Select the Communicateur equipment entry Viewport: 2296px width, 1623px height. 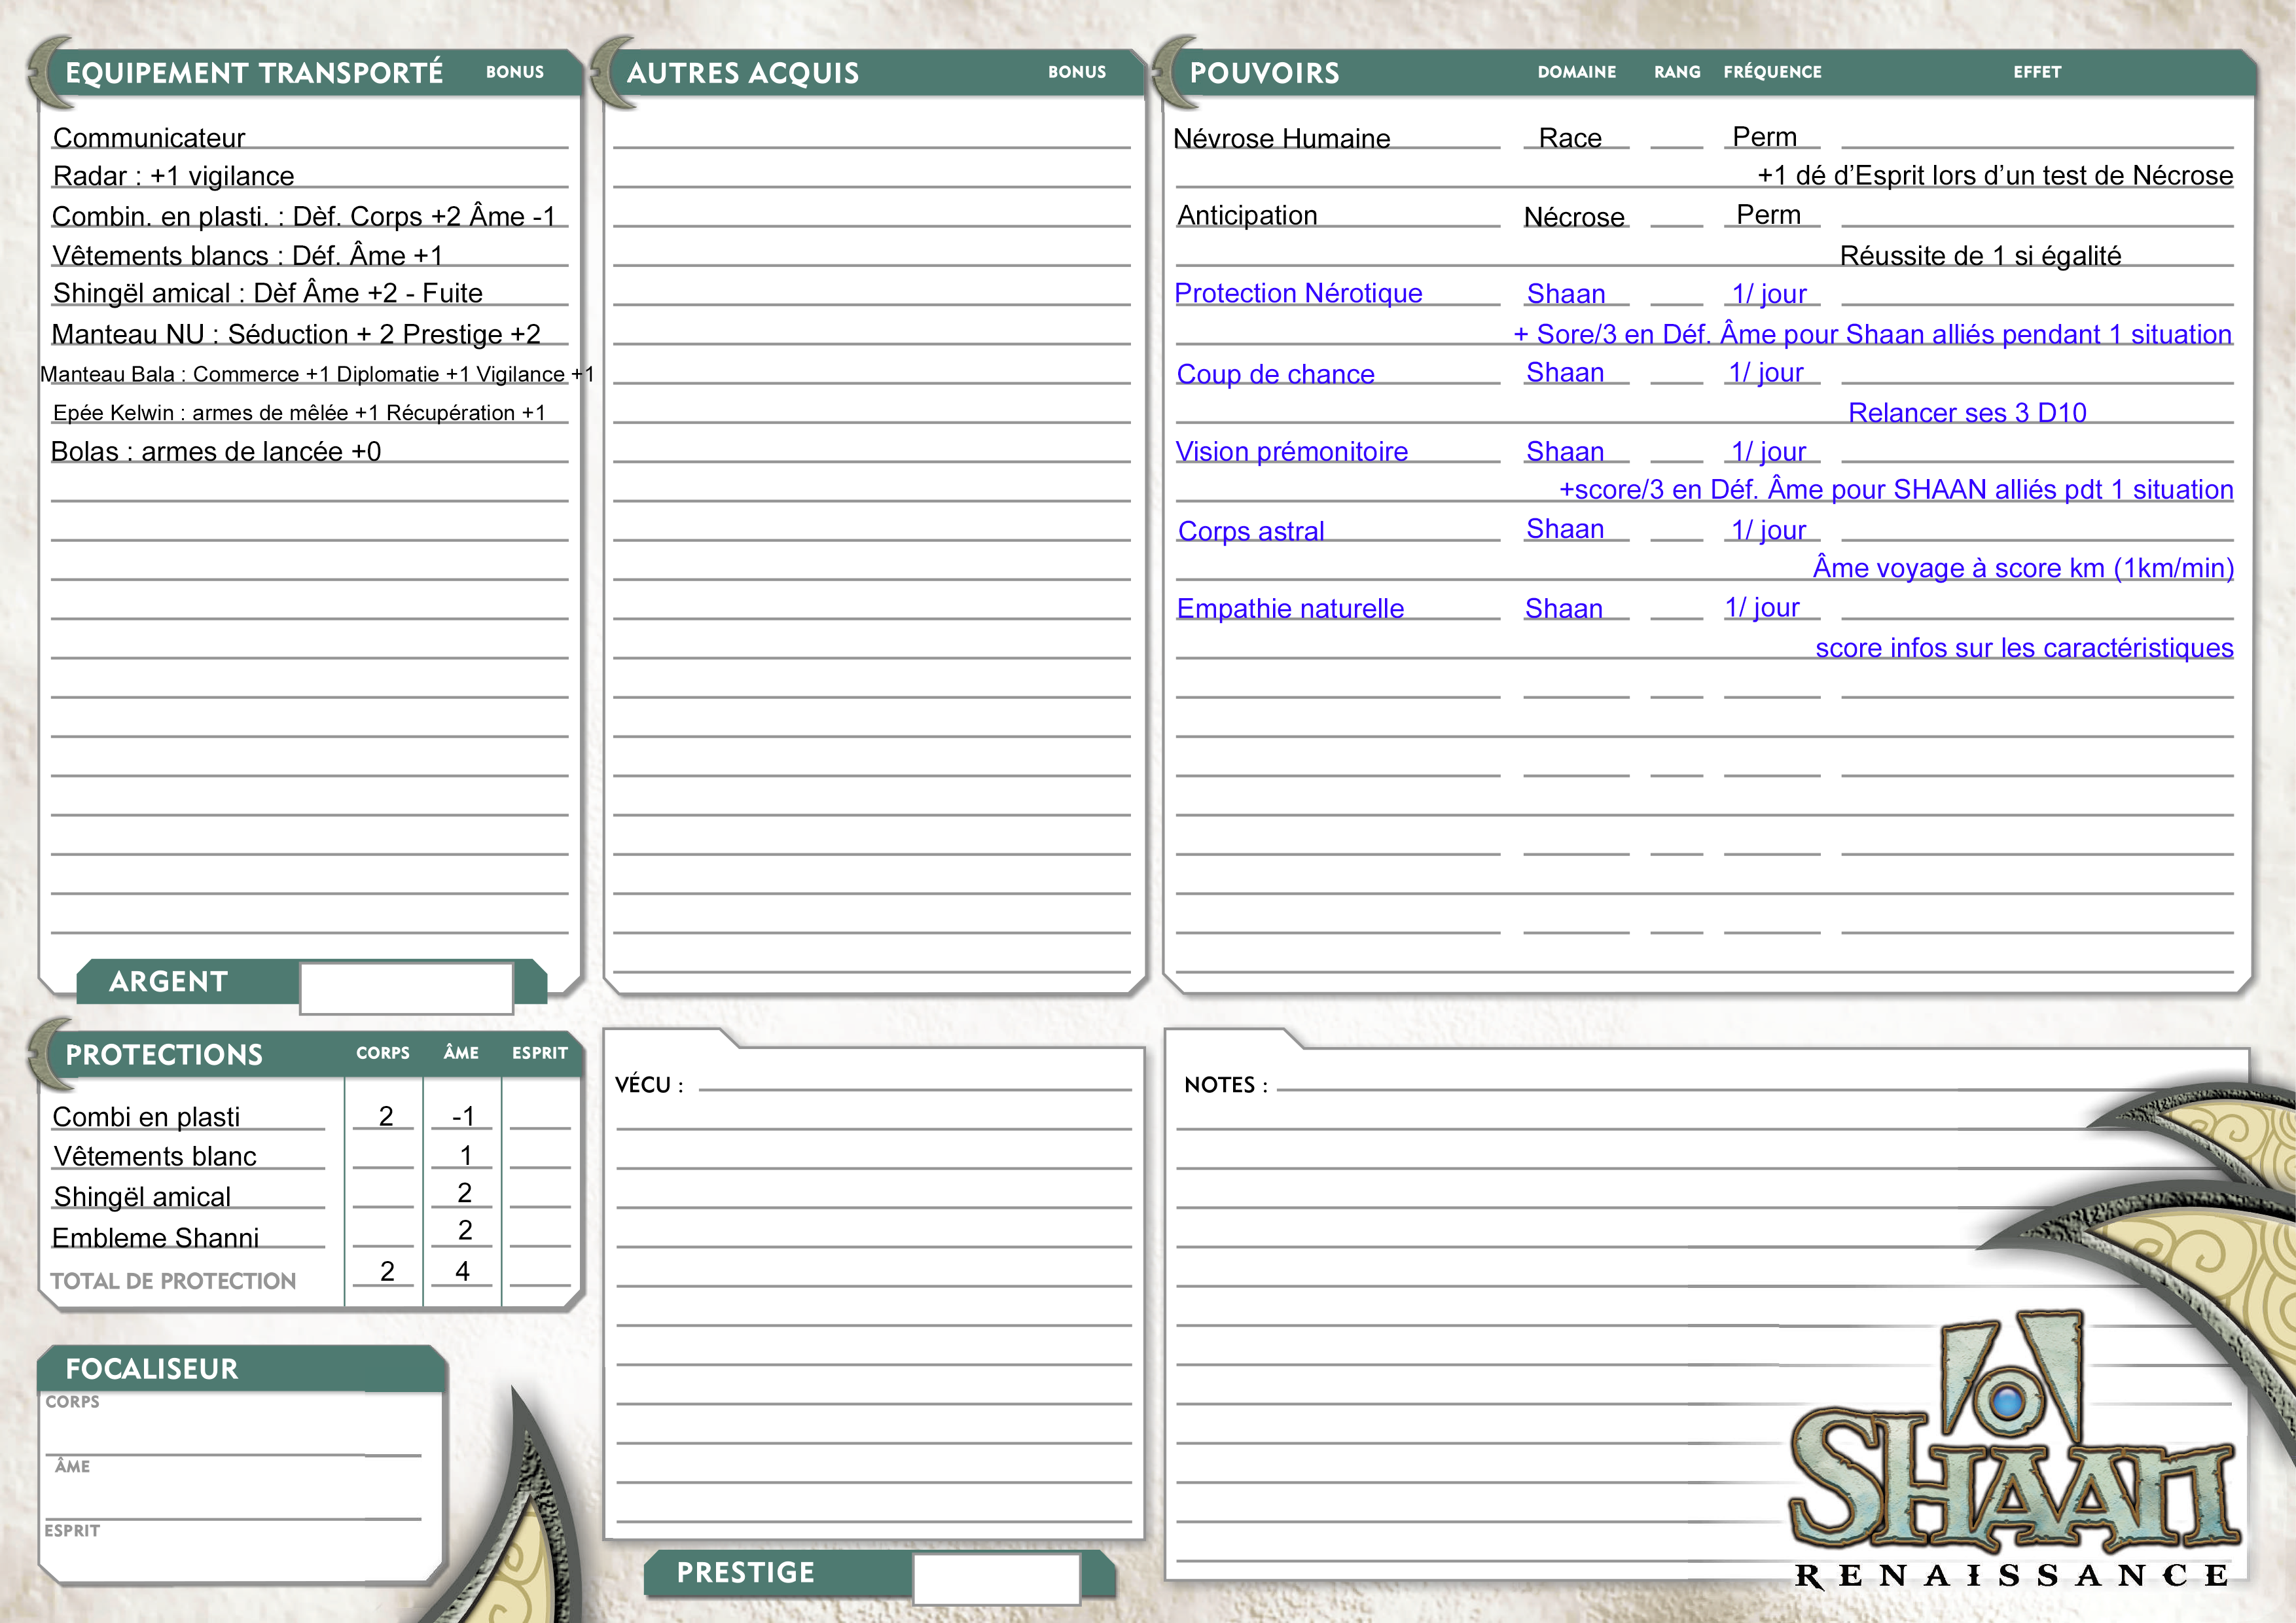pos(149,138)
